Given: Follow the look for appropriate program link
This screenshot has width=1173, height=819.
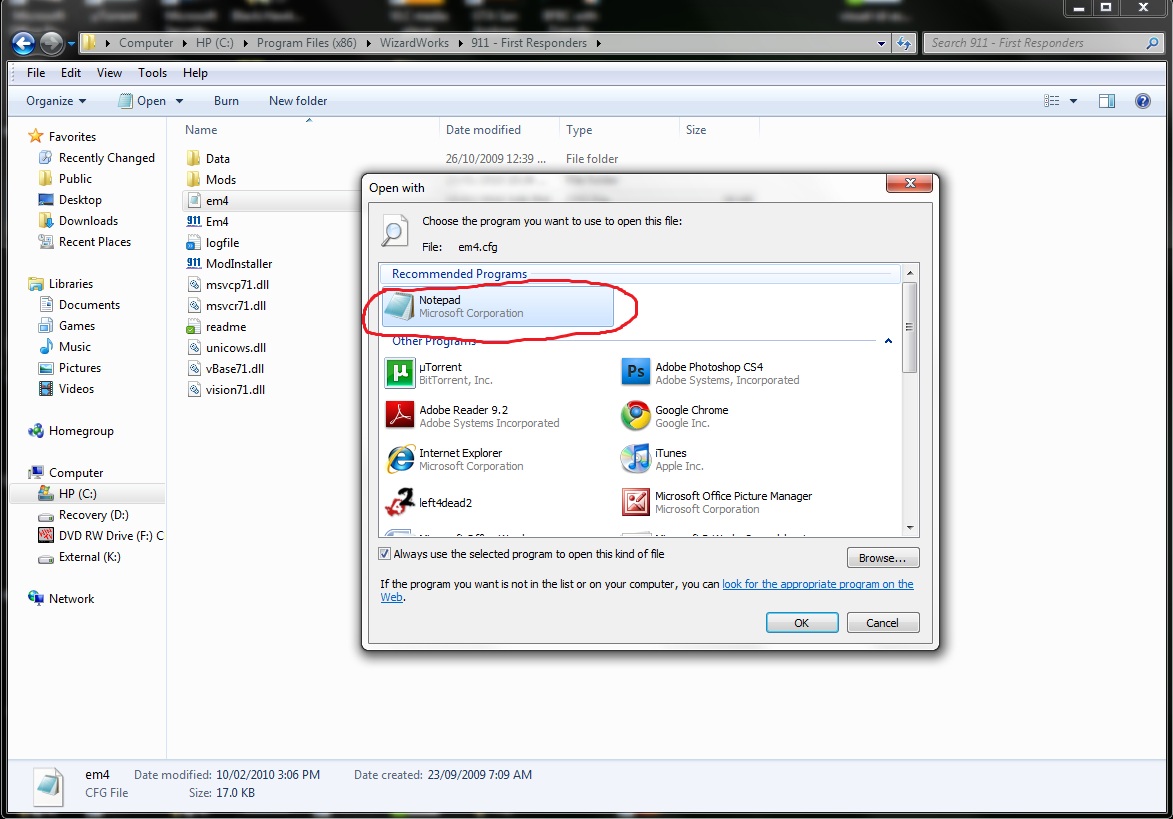Looking at the screenshot, I should click(817, 584).
